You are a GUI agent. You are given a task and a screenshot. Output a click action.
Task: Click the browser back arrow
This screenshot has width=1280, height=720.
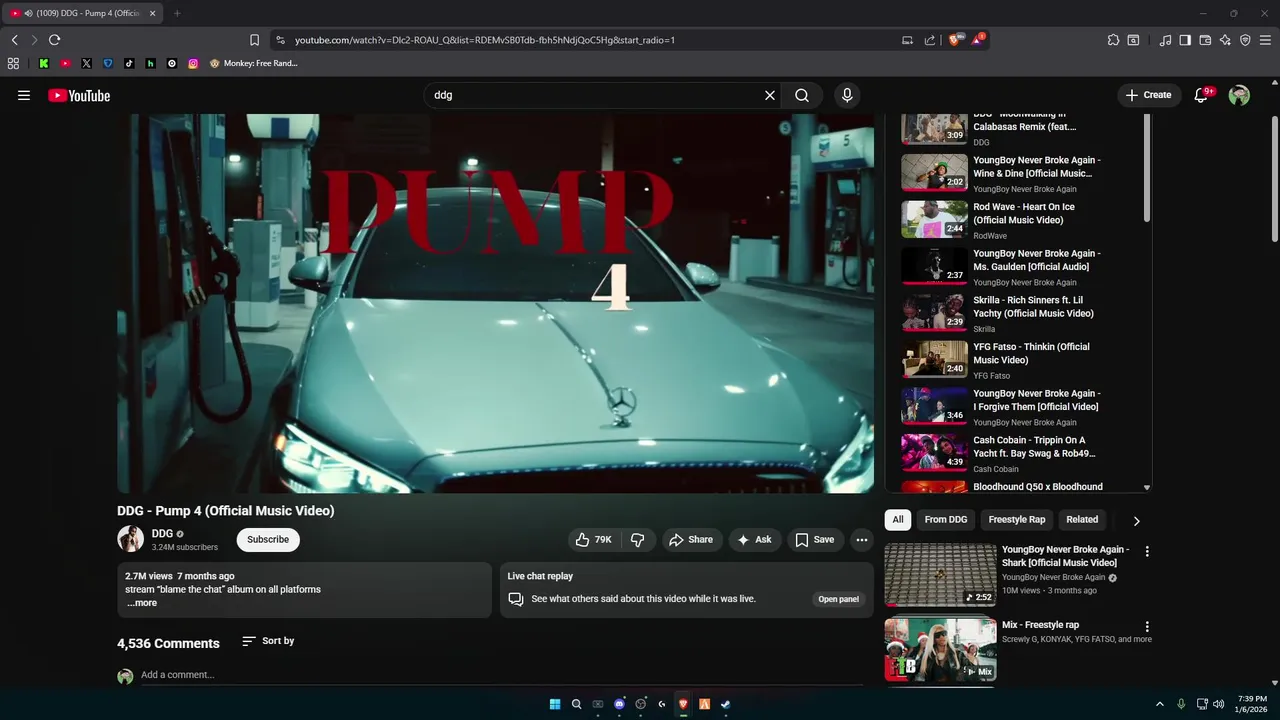tap(14, 40)
